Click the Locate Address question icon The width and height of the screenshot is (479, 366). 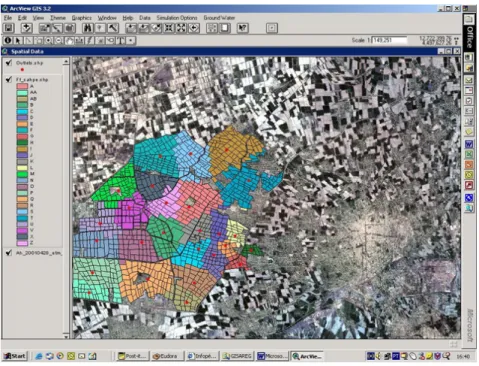pyautogui.click(x=100, y=28)
